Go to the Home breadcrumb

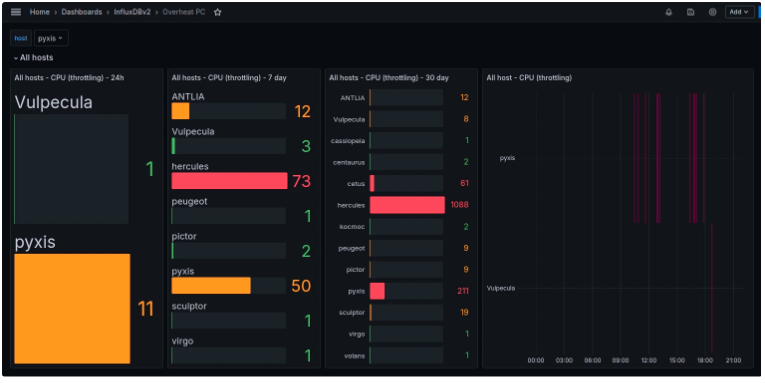40,12
